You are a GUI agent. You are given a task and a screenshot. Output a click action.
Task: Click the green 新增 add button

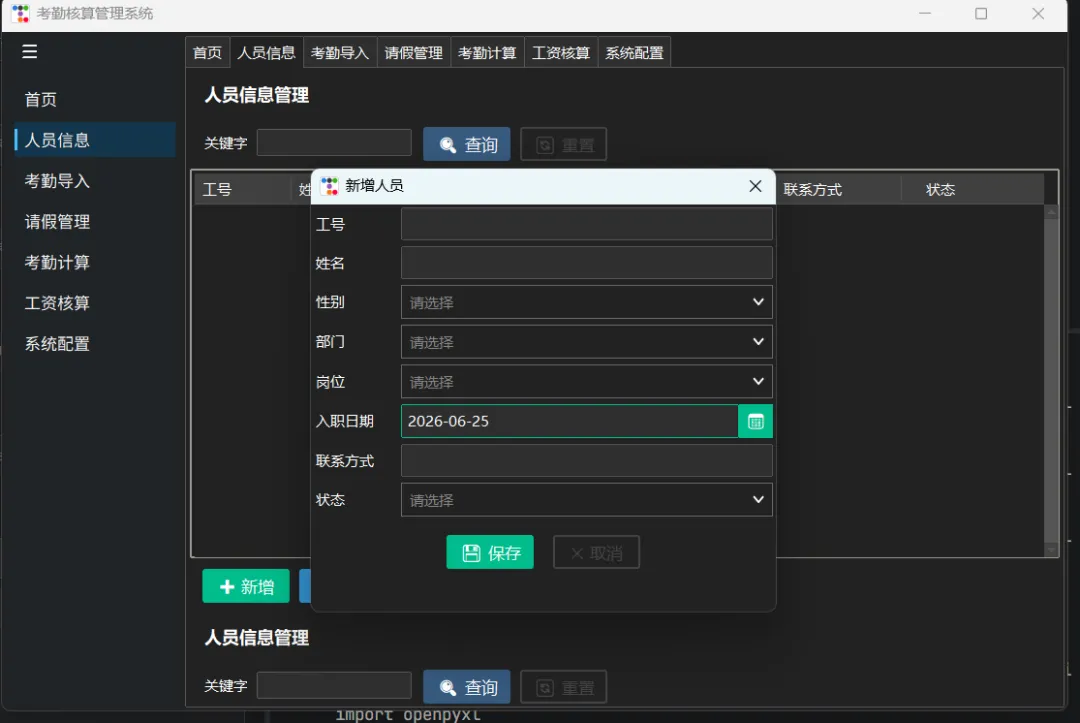(246, 587)
